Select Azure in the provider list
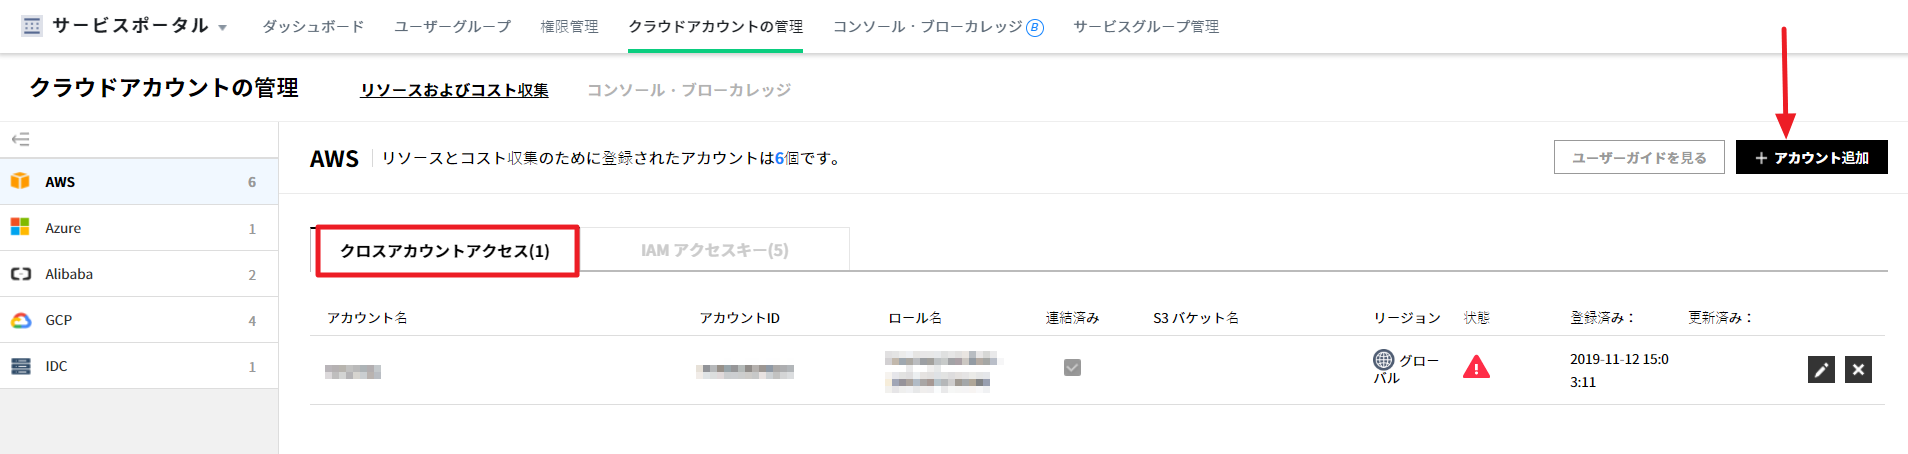The height and width of the screenshot is (454, 1908). coord(63,228)
